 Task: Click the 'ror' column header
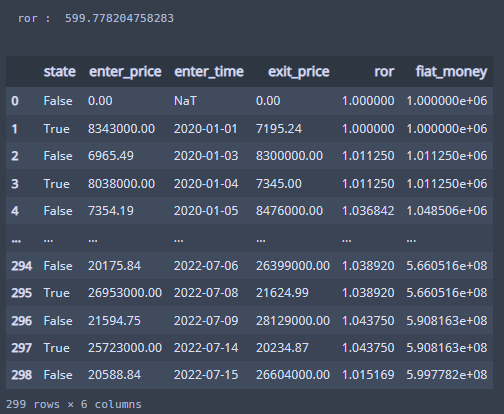(x=384, y=72)
